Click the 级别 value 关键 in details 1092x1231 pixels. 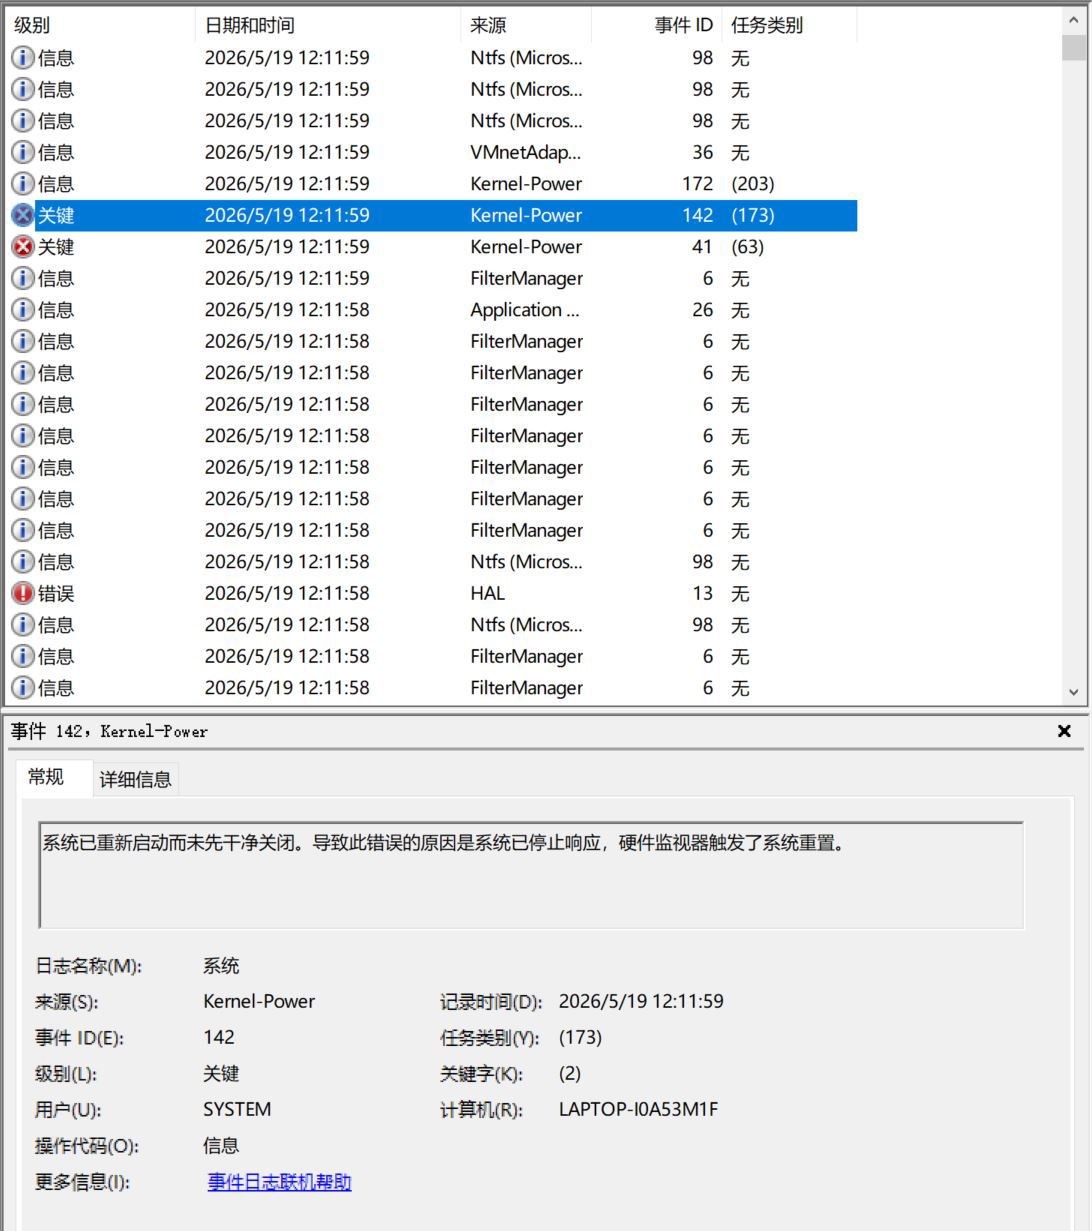click(x=221, y=1073)
